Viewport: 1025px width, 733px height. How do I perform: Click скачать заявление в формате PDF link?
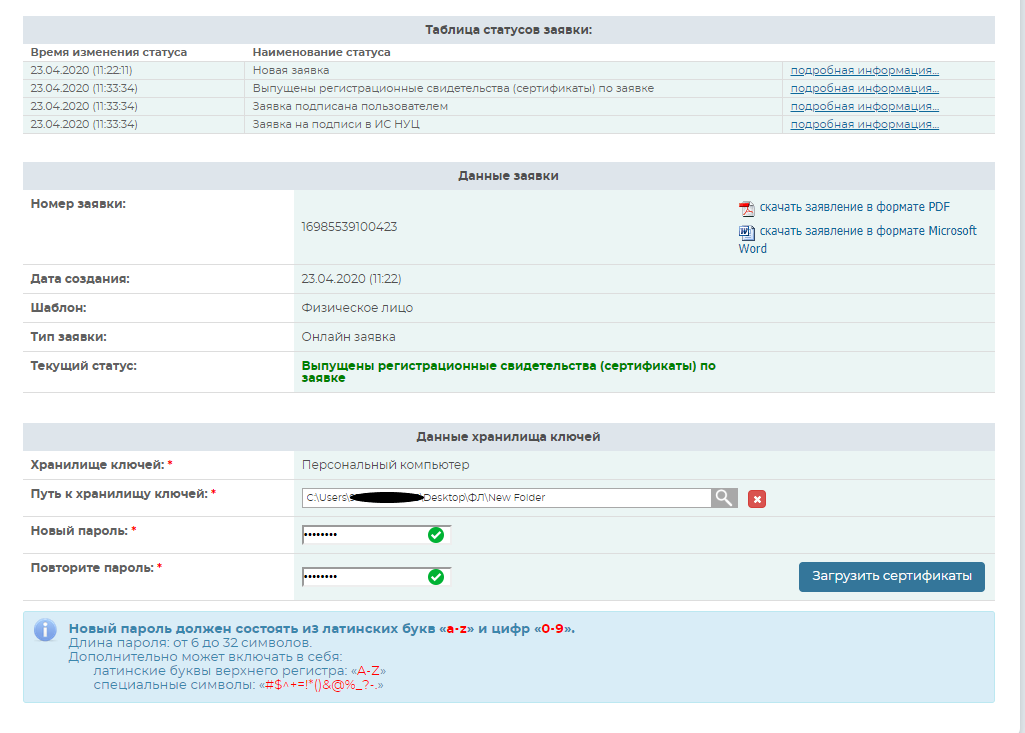click(854, 207)
